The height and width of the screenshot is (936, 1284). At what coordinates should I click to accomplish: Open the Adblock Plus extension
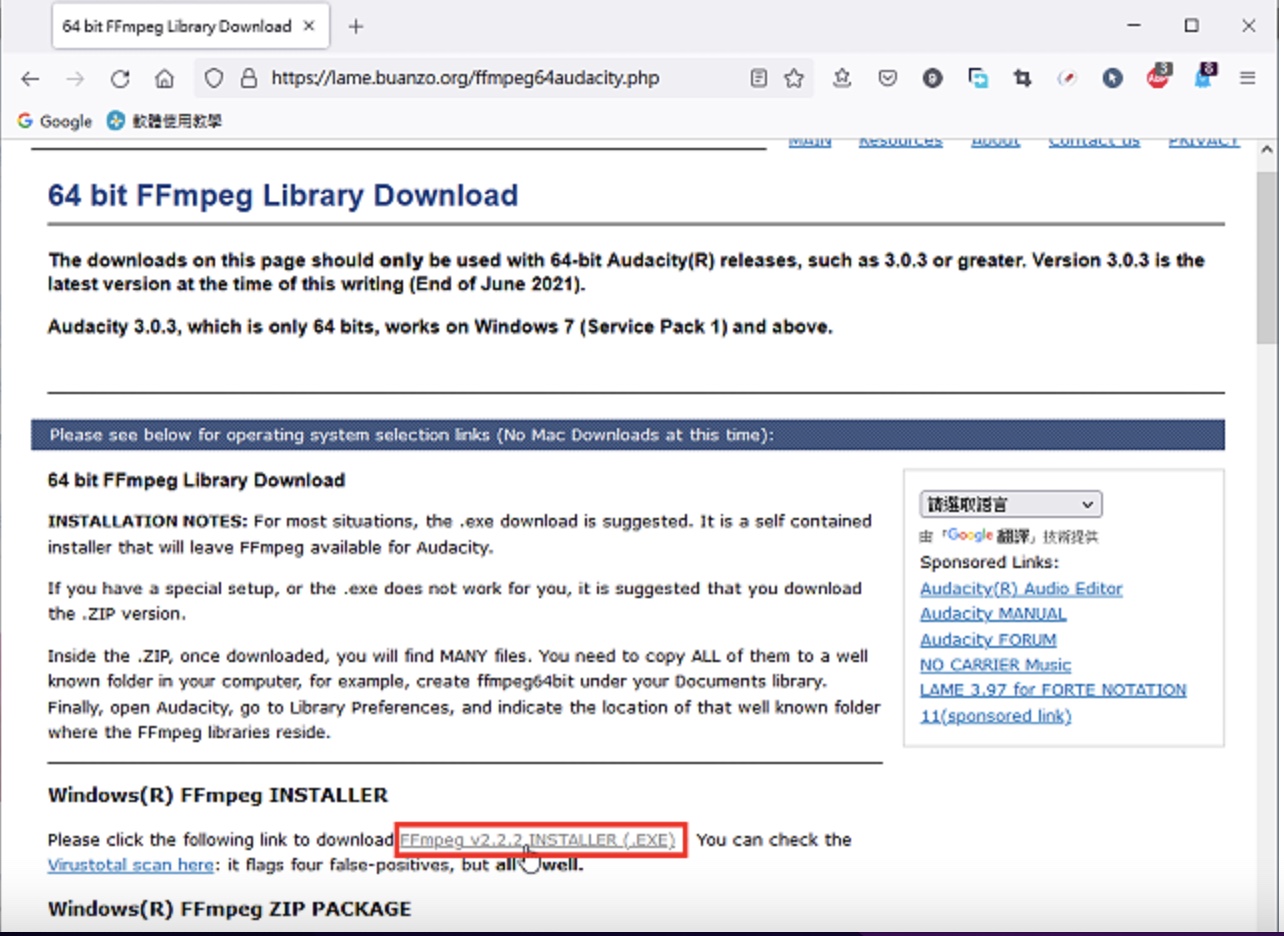[x=1158, y=76]
